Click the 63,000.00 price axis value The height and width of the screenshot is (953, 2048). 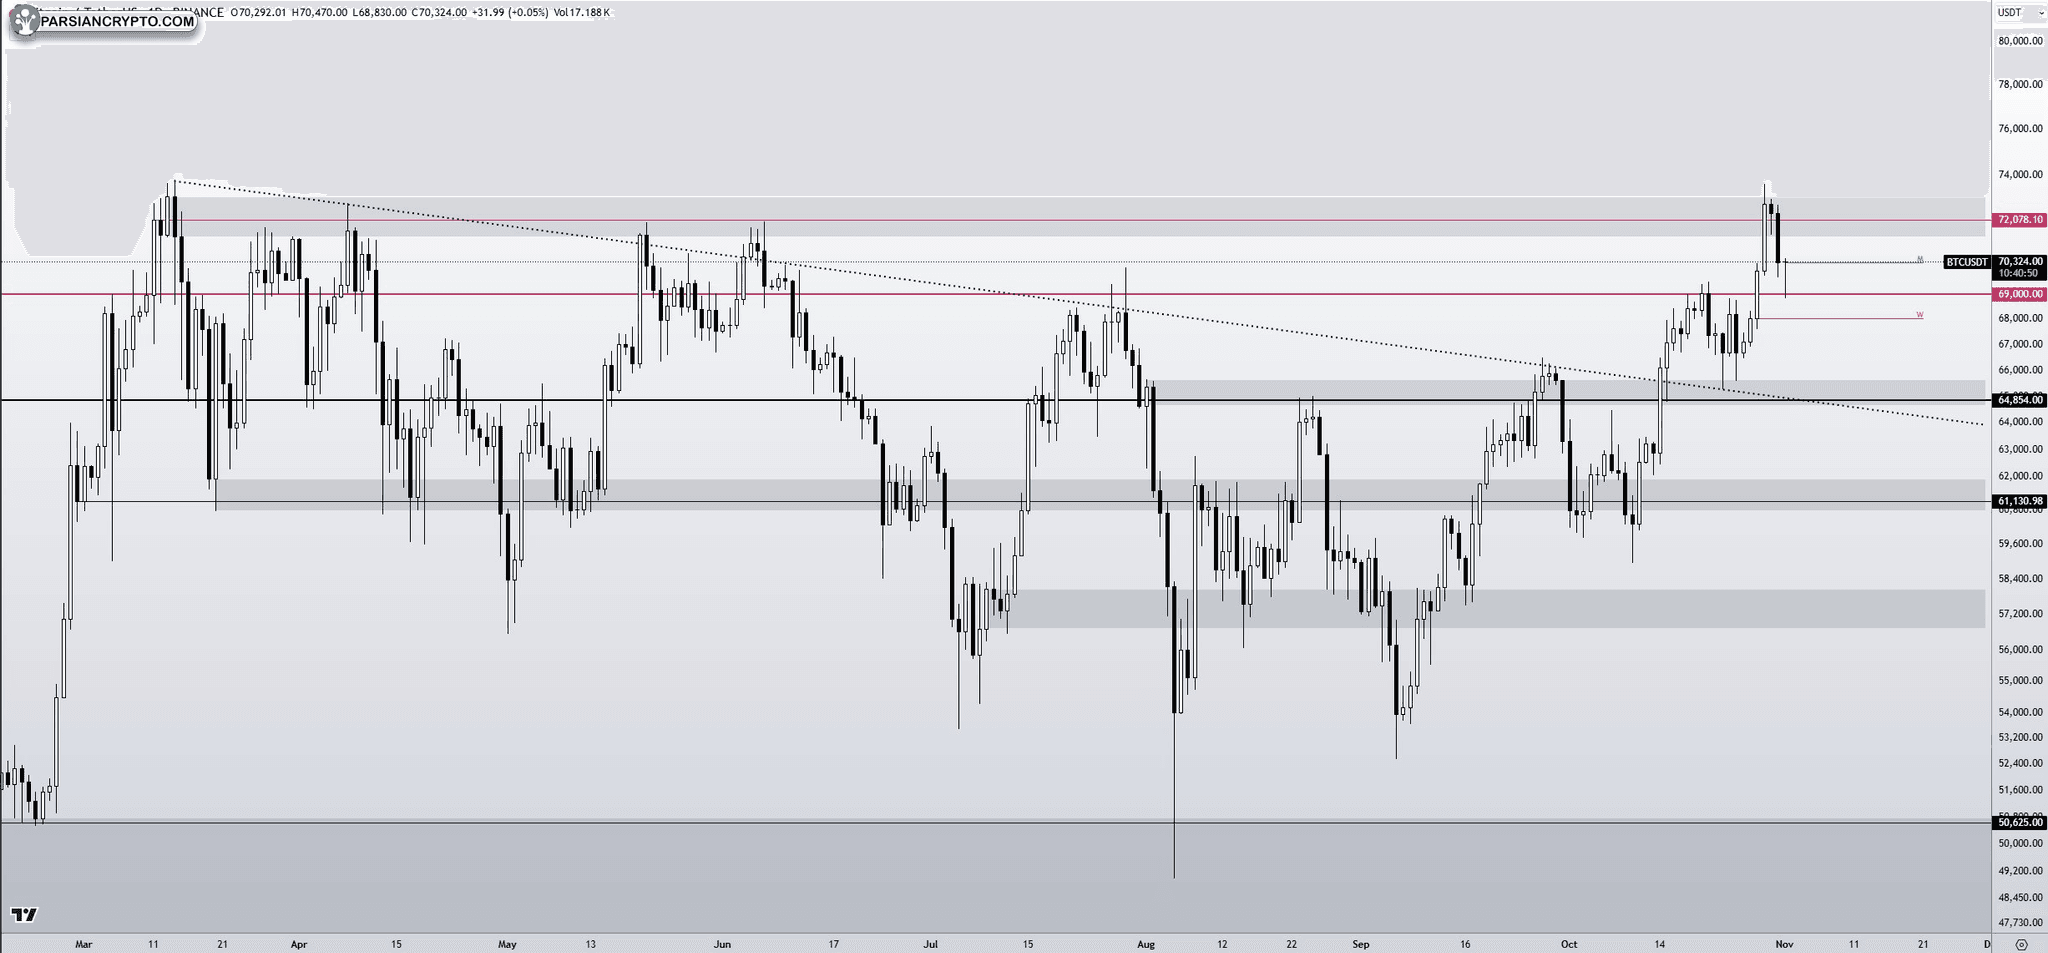[x=2020, y=449]
